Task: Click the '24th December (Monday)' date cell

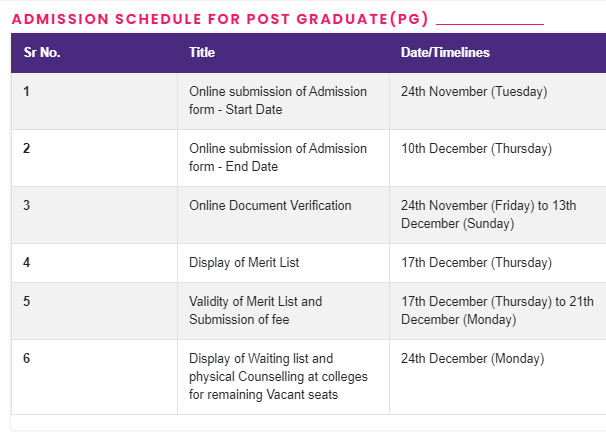Action: 472,358
